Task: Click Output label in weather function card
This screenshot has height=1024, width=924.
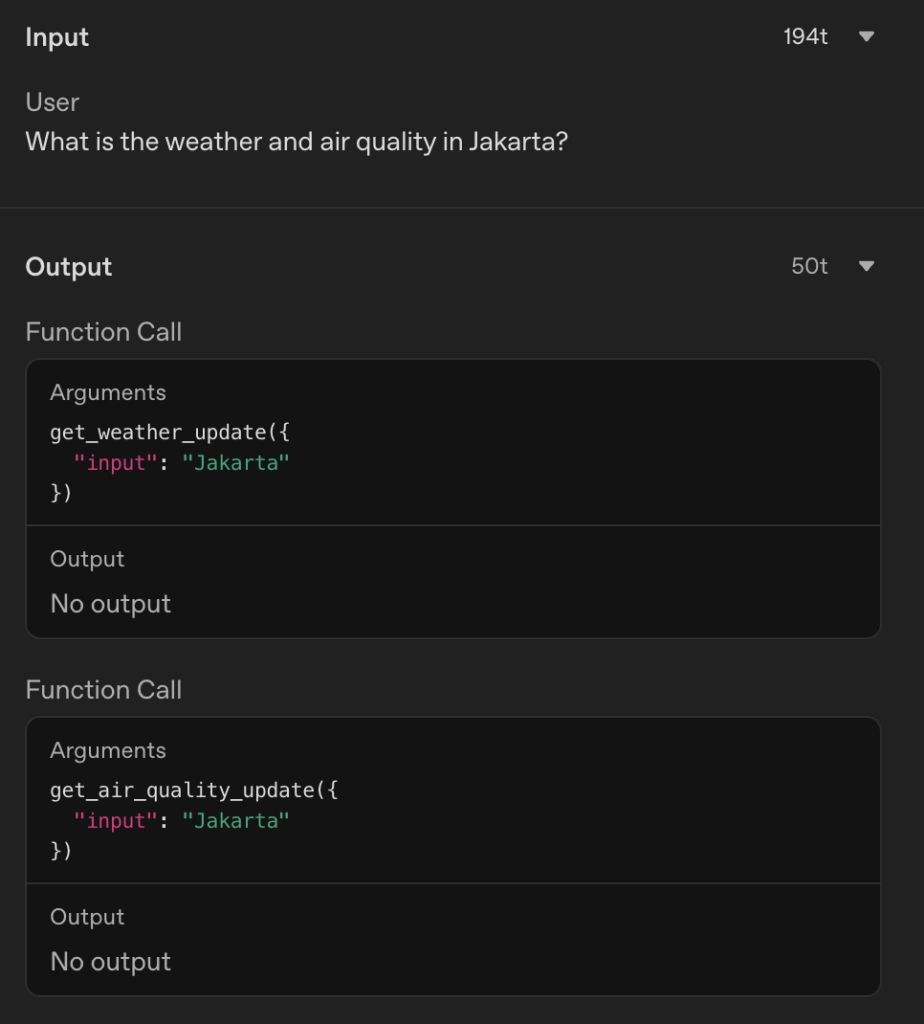Action: coord(87,559)
